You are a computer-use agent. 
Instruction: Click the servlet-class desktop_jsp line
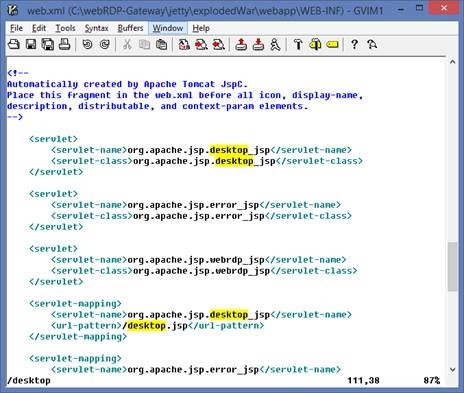point(207,161)
